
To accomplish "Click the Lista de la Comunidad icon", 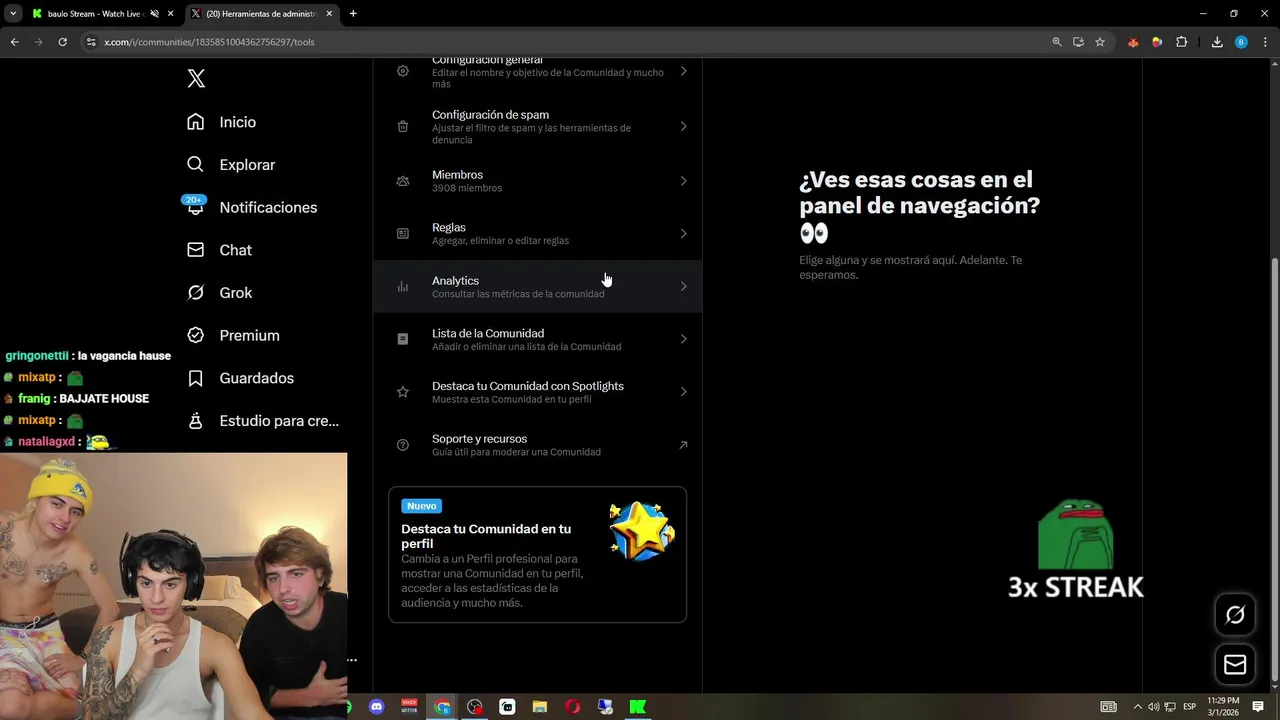I will tap(403, 339).
